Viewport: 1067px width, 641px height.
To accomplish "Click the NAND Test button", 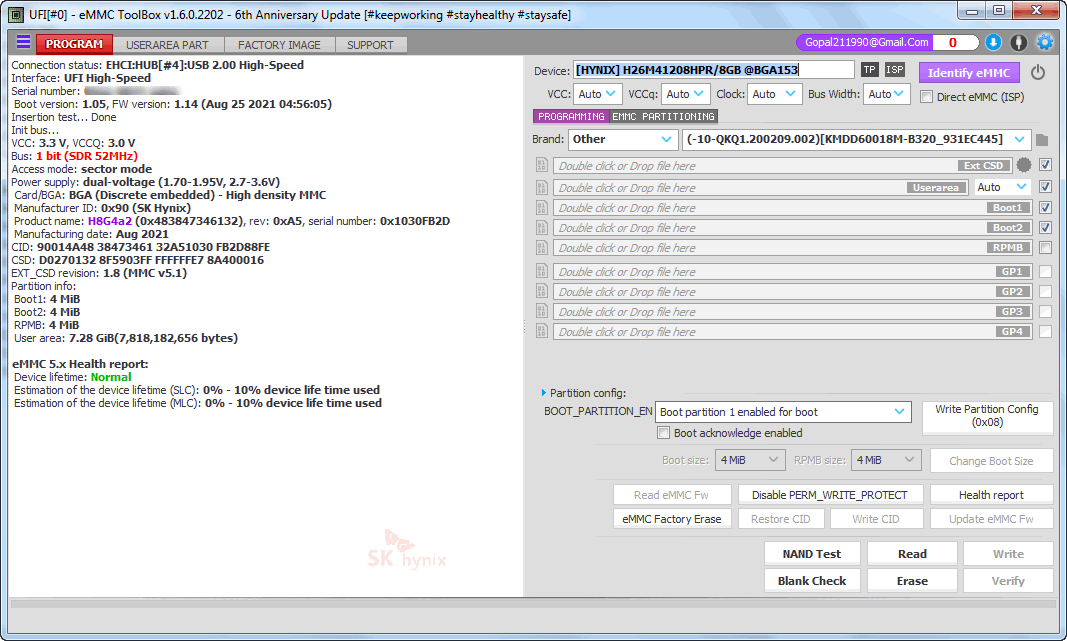I will point(812,554).
